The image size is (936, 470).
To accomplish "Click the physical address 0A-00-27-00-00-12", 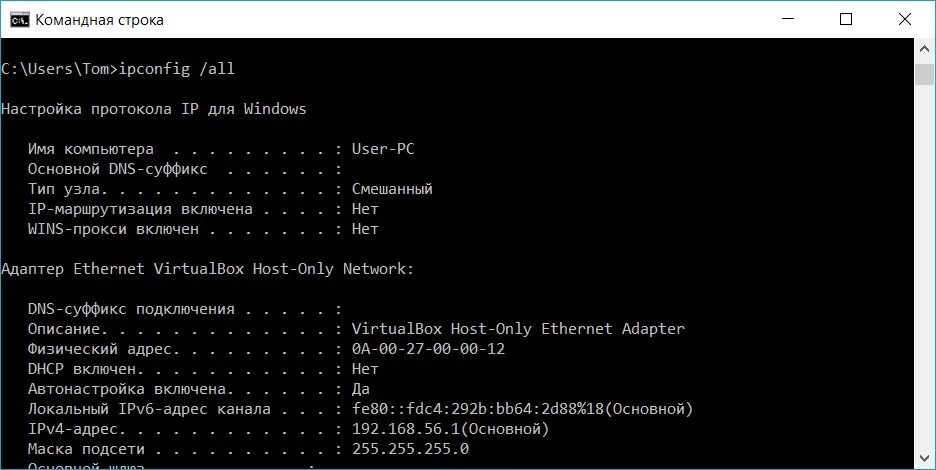I will [428, 349].
